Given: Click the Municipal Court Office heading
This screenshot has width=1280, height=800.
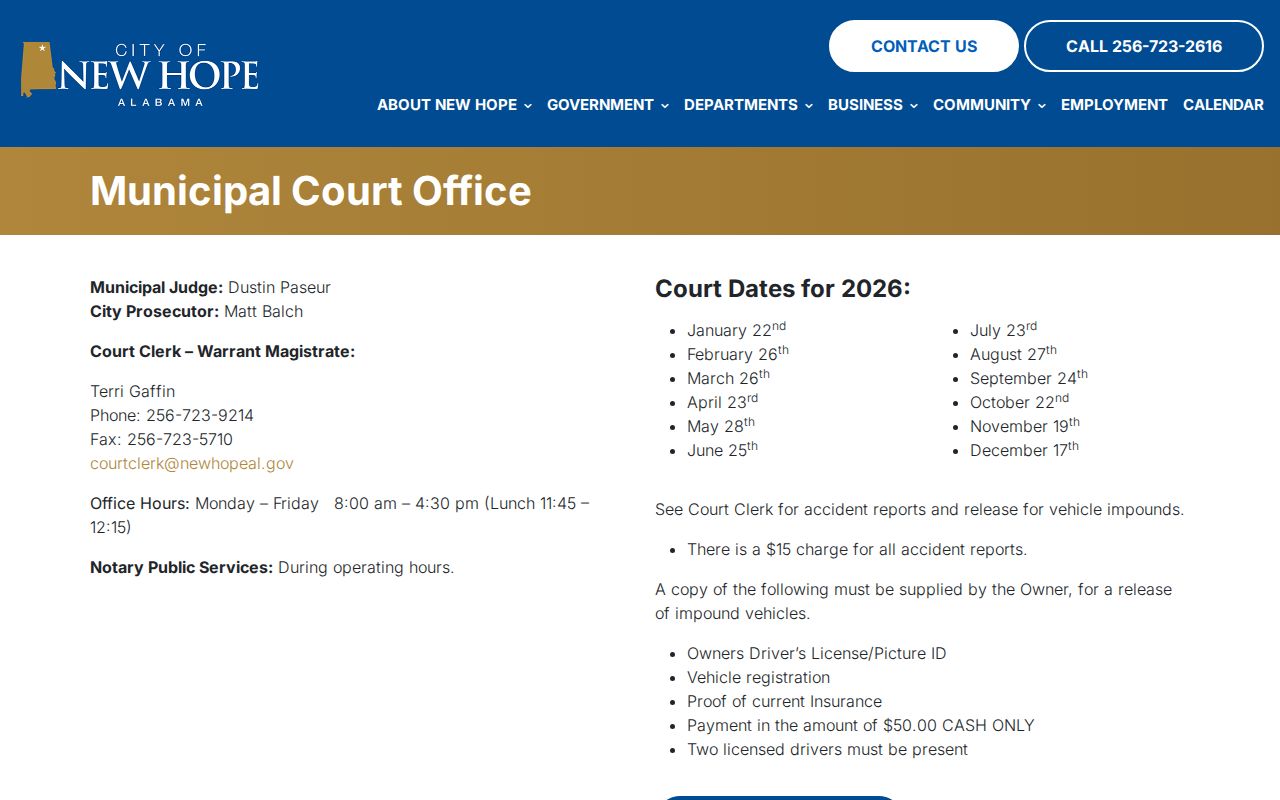Looking at the screenshot, I should (310, 191).
